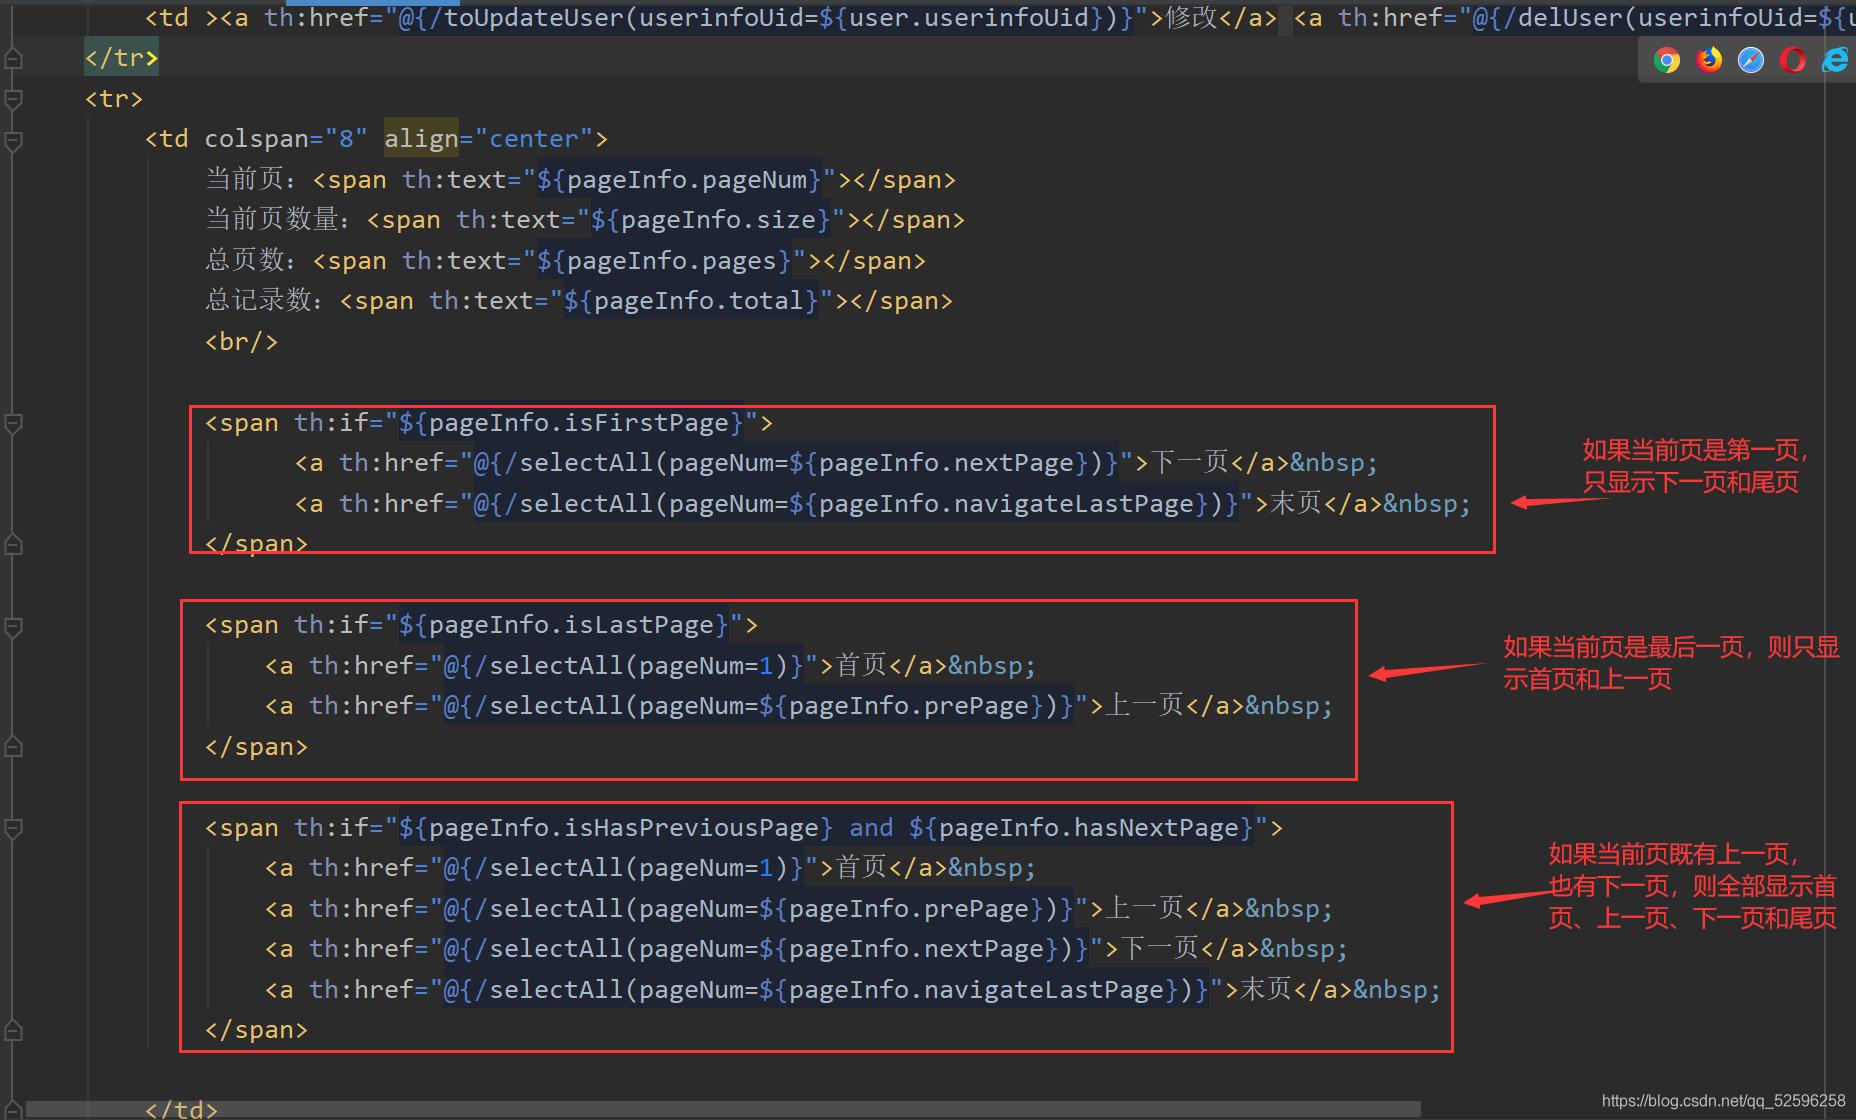
Task: Fold the isHasPreviousPage span block in gutter
Action: (14, 828)
